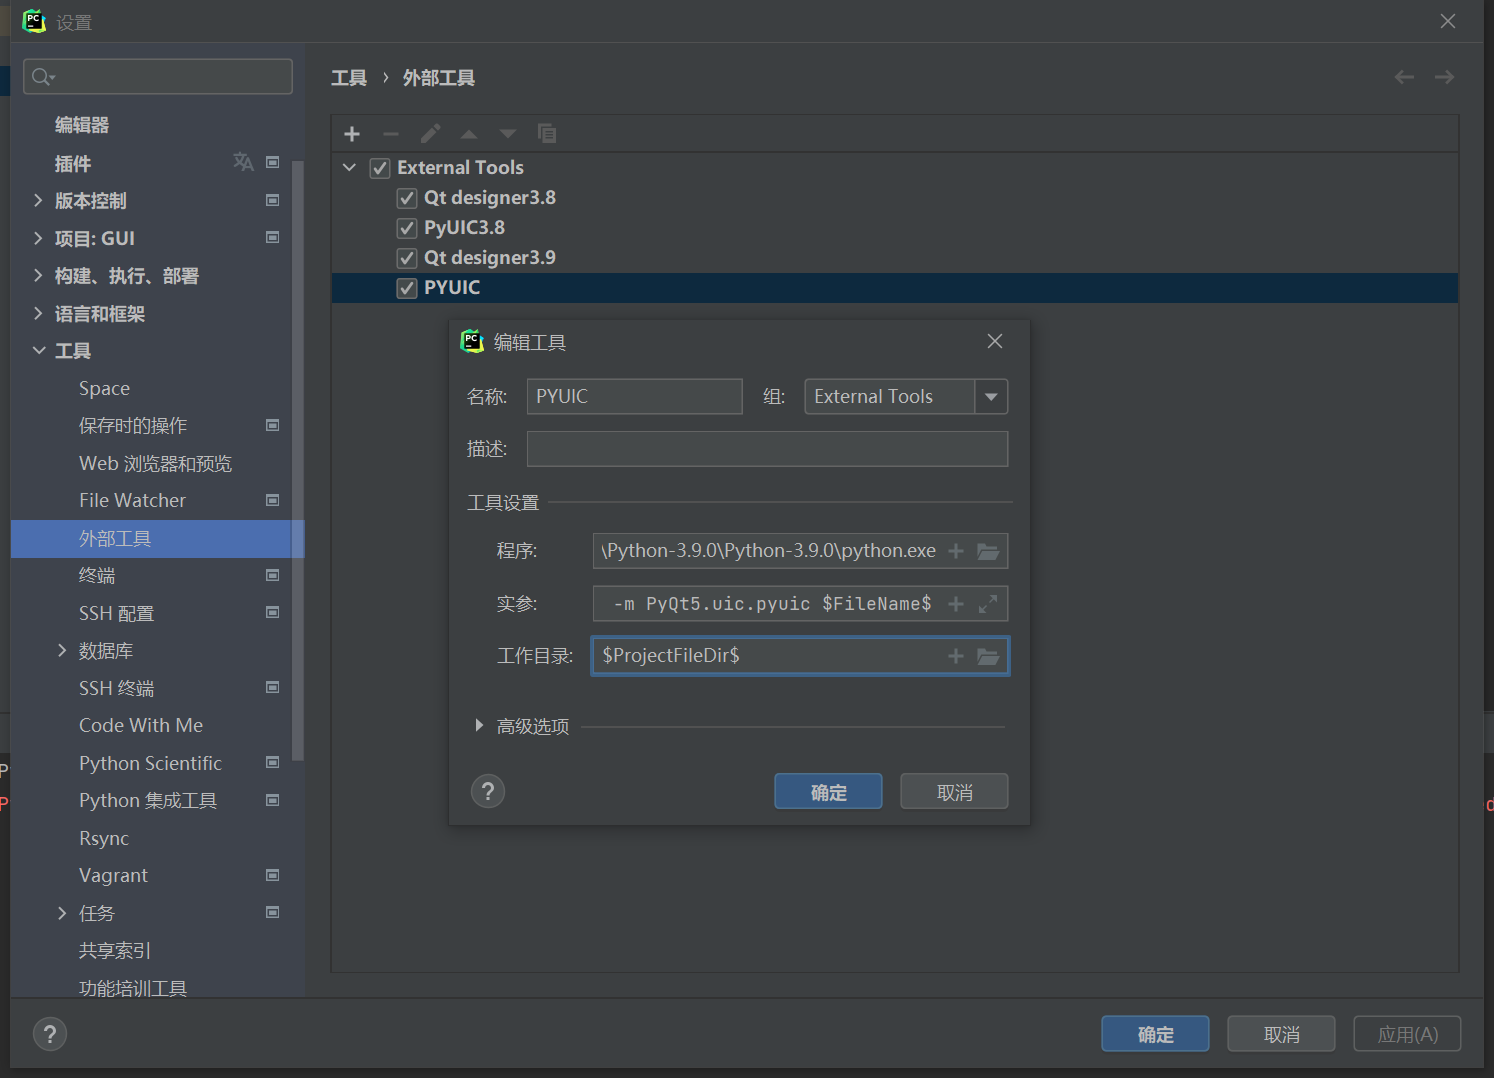The image size is (1494, 1078).
Task: Expand 项目: GUI settings section
Action: pyautogui.click(x=38, y=238)
